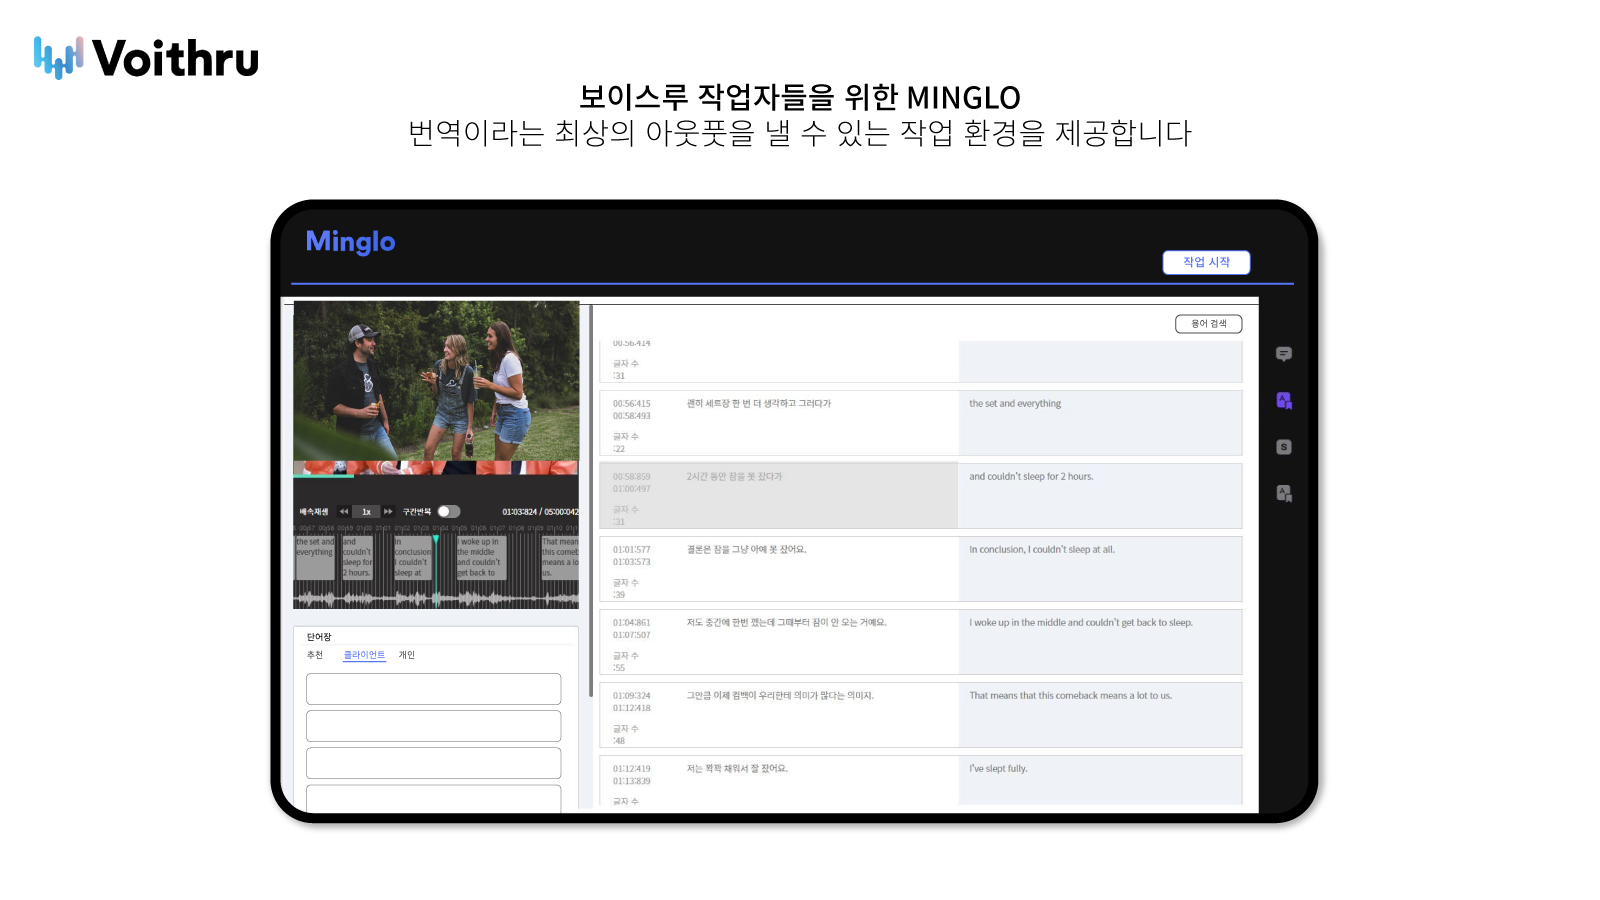
Task: Click the 작업 시작 button
Action: pos(1206,262)
